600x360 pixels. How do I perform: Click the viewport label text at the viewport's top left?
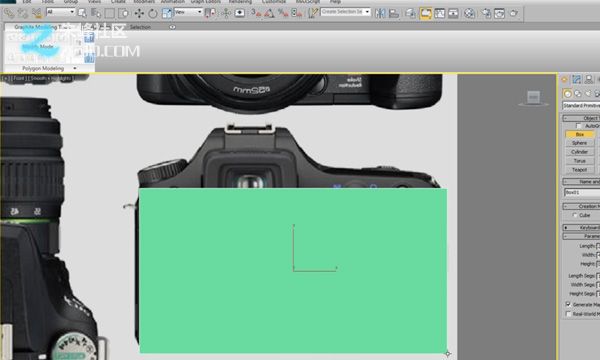pyautogui.click(x=38, y=78)
